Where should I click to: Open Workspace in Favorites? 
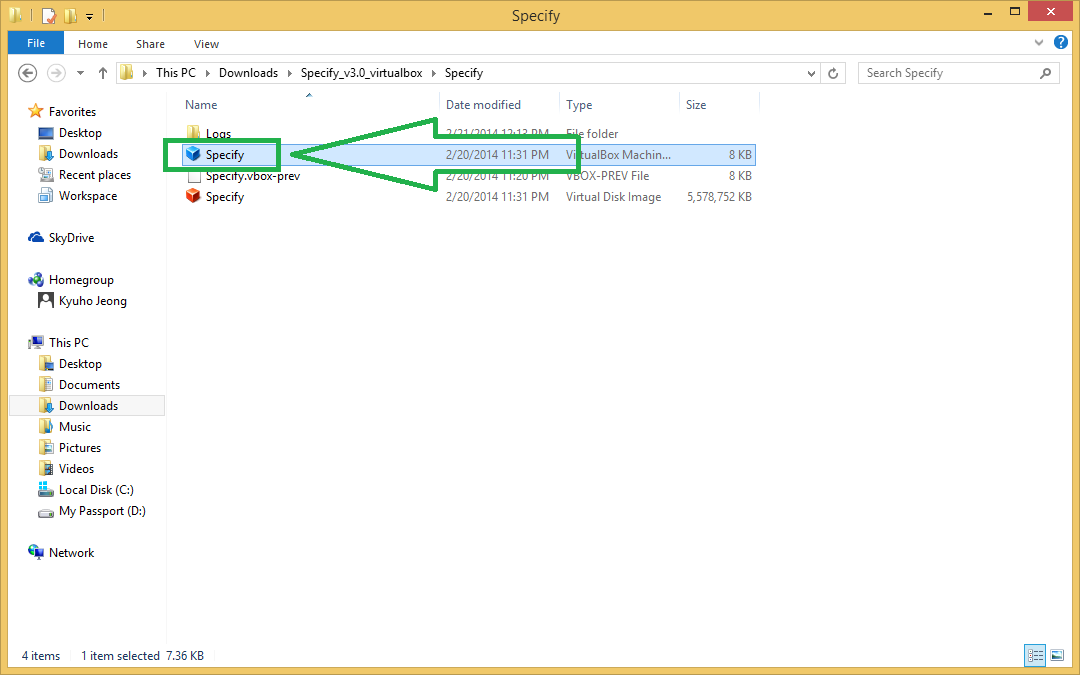click(87, 196)
